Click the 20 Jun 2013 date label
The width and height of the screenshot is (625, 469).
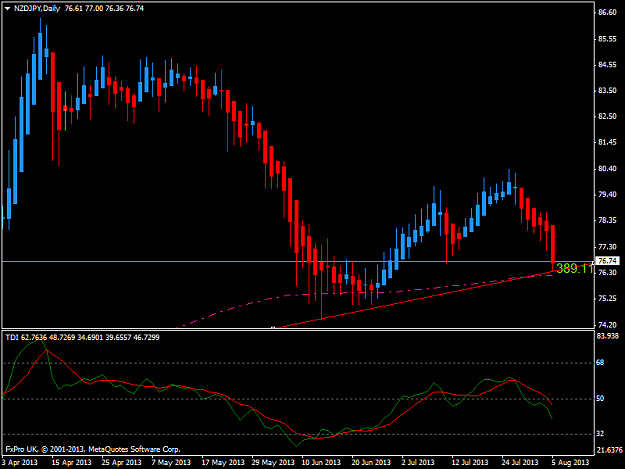click(371, 462)
